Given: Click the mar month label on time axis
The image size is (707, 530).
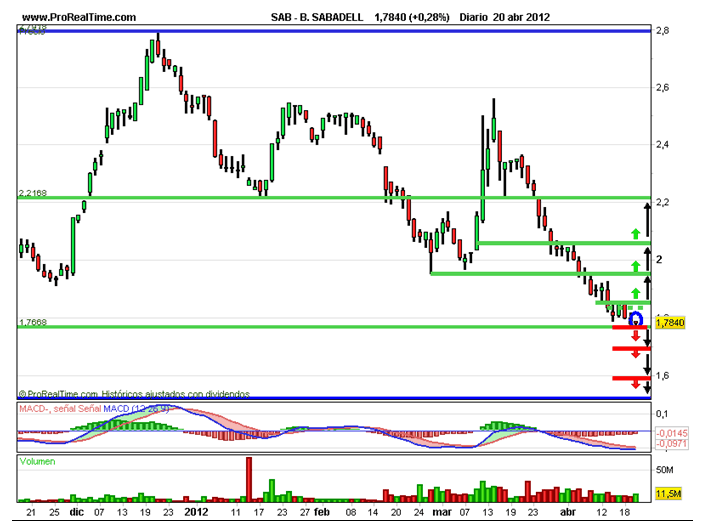Looking at the screenshot, I should pyautogui.click(x=442, y=512).
